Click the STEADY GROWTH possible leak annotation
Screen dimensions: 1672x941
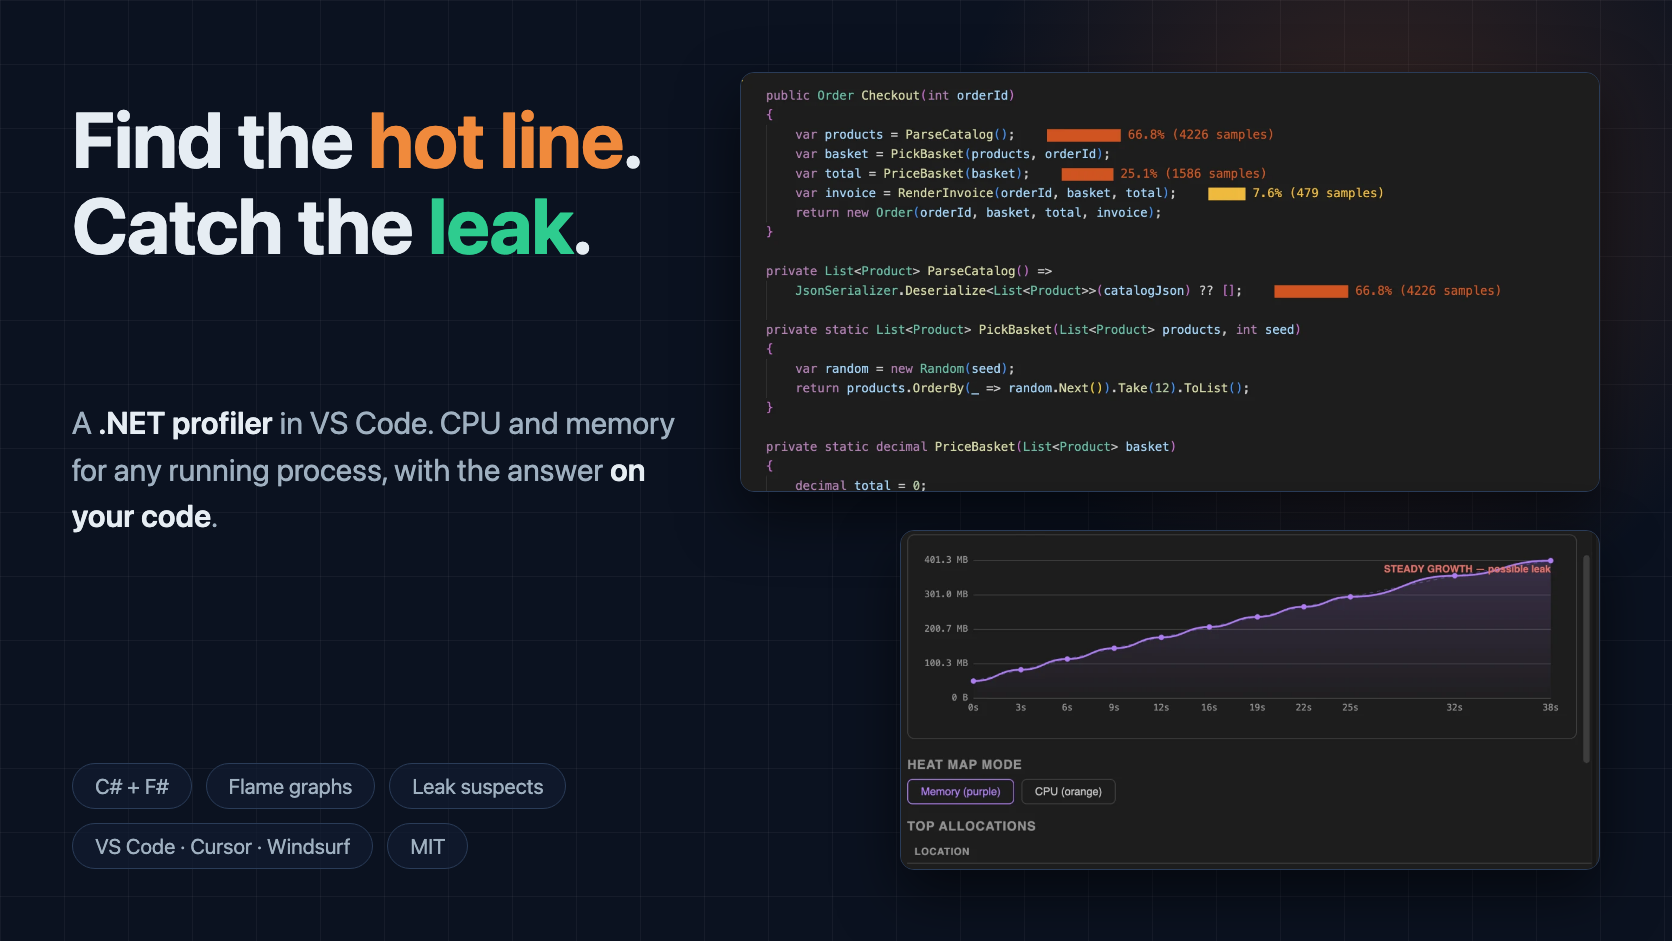tap(1467, 569)
